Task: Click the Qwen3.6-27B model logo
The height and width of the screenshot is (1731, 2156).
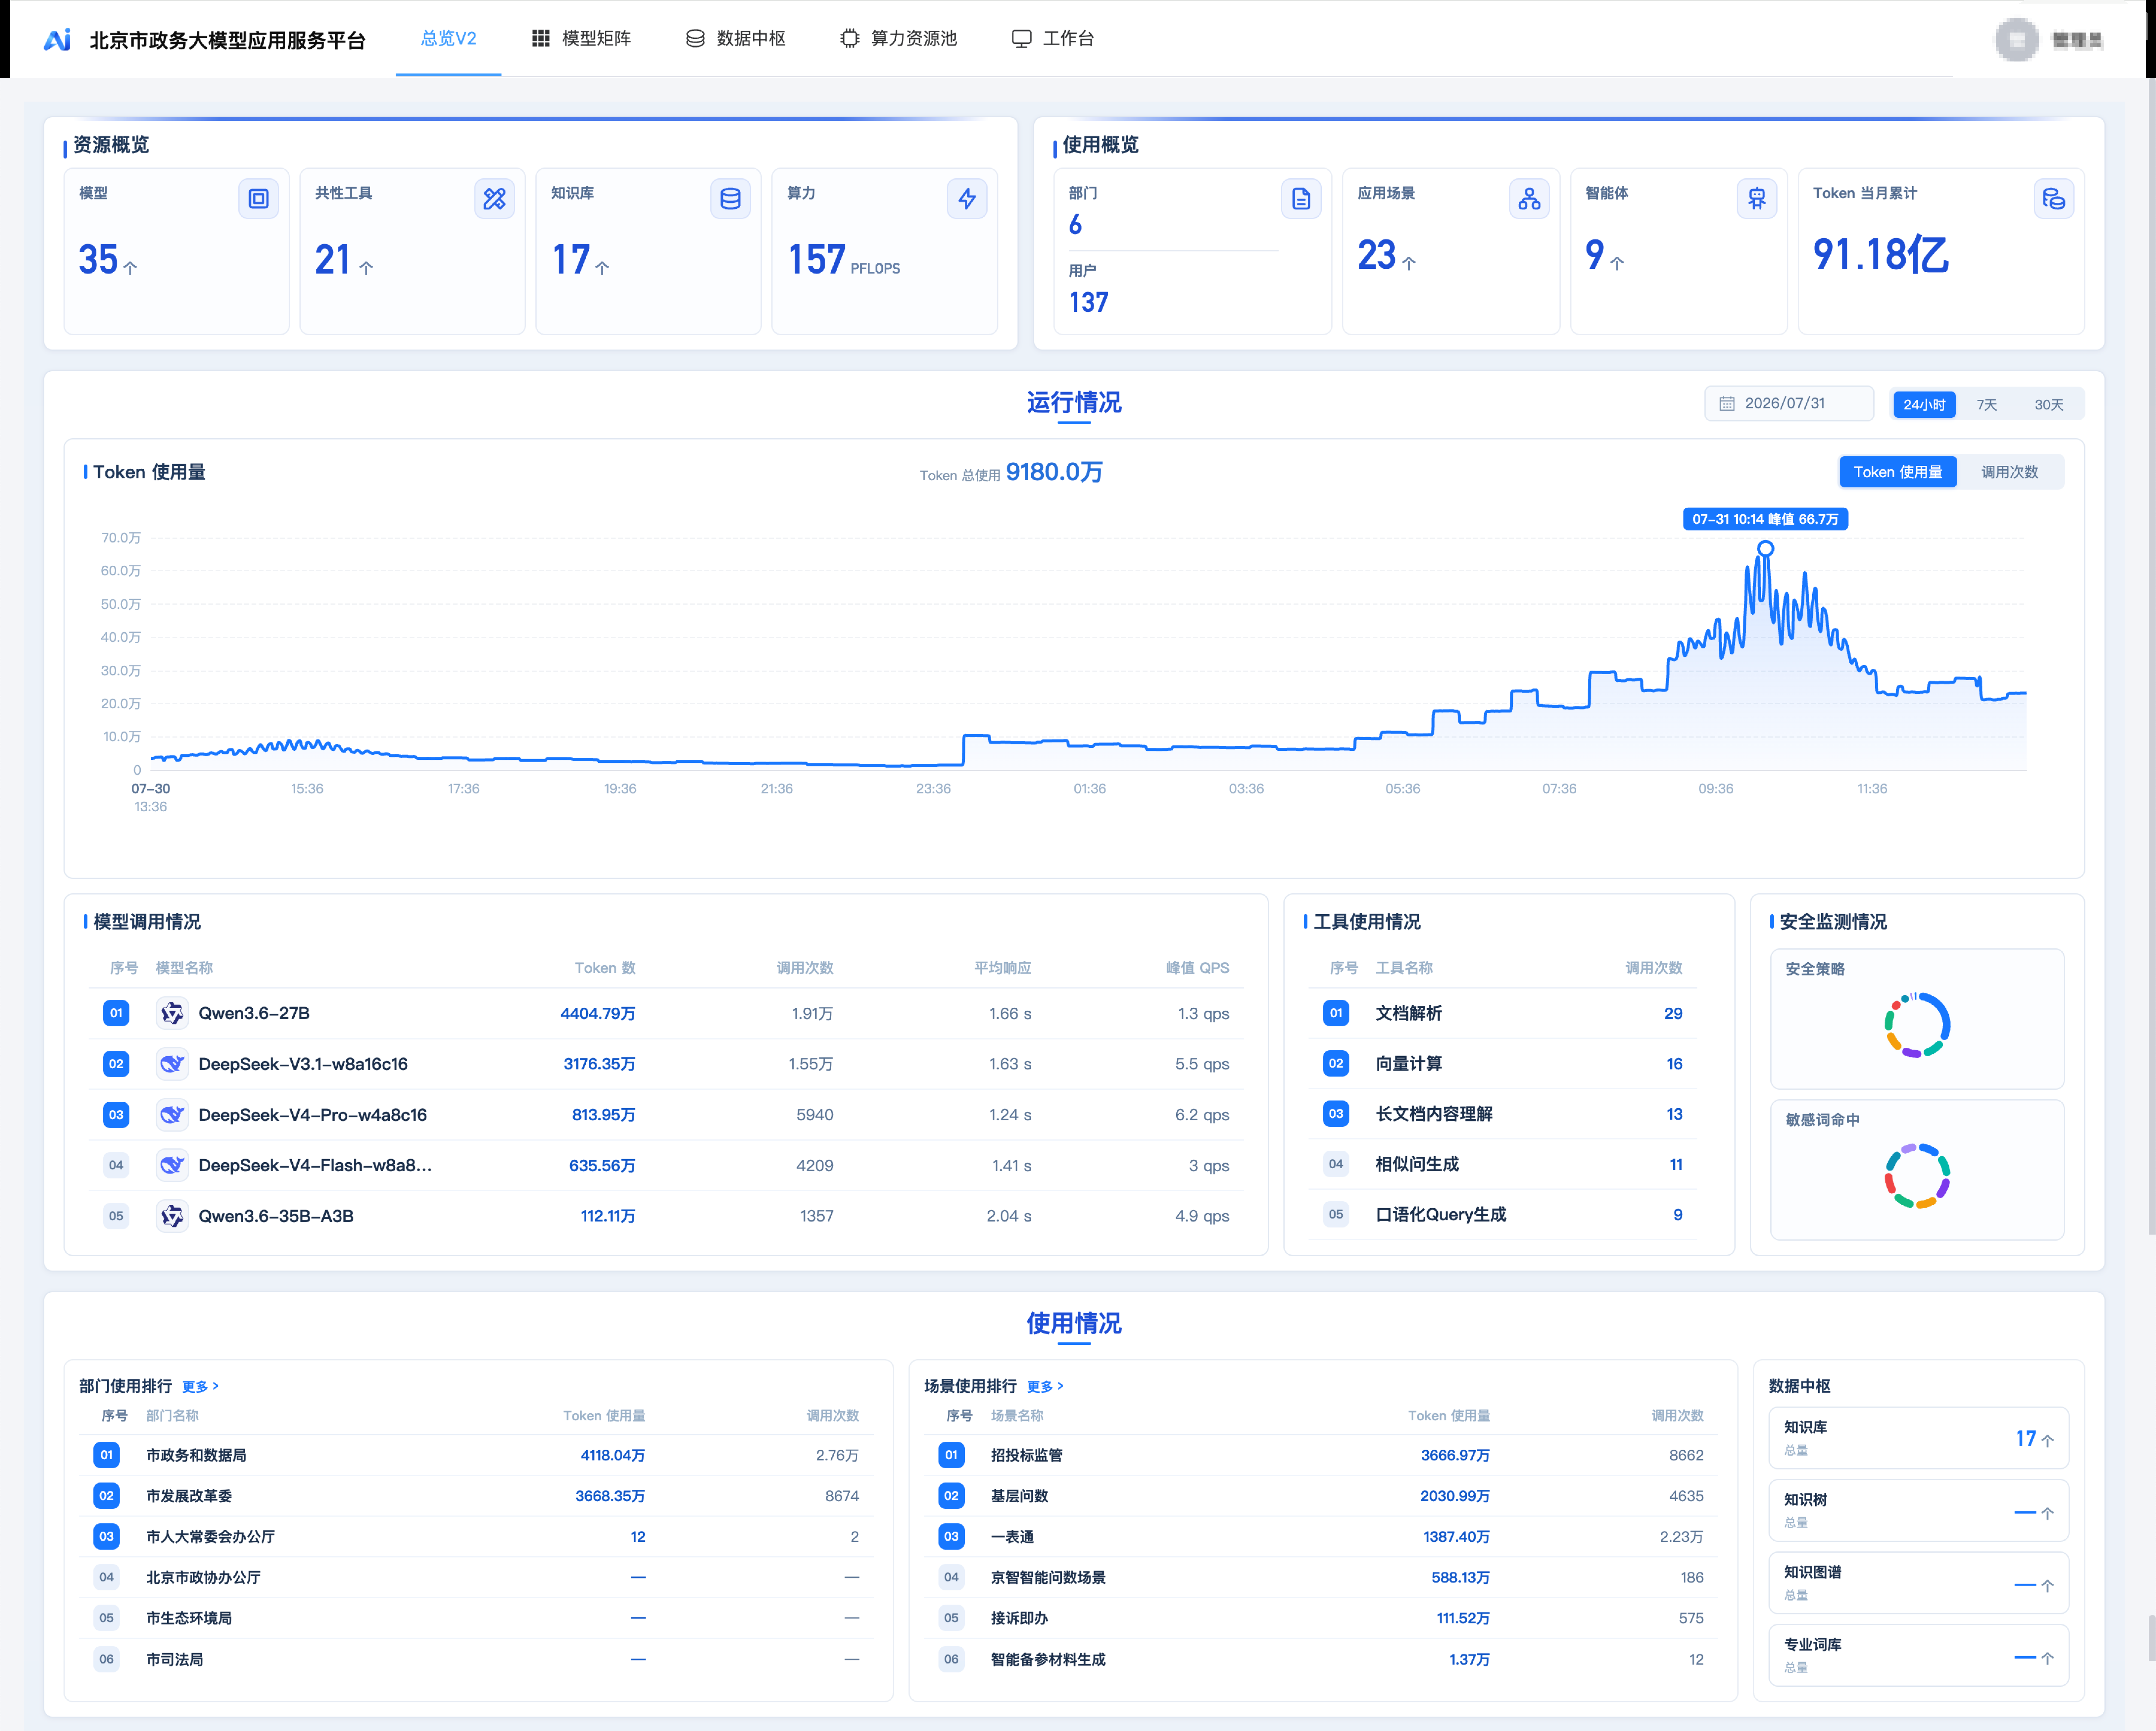Action: [172, 1013]
